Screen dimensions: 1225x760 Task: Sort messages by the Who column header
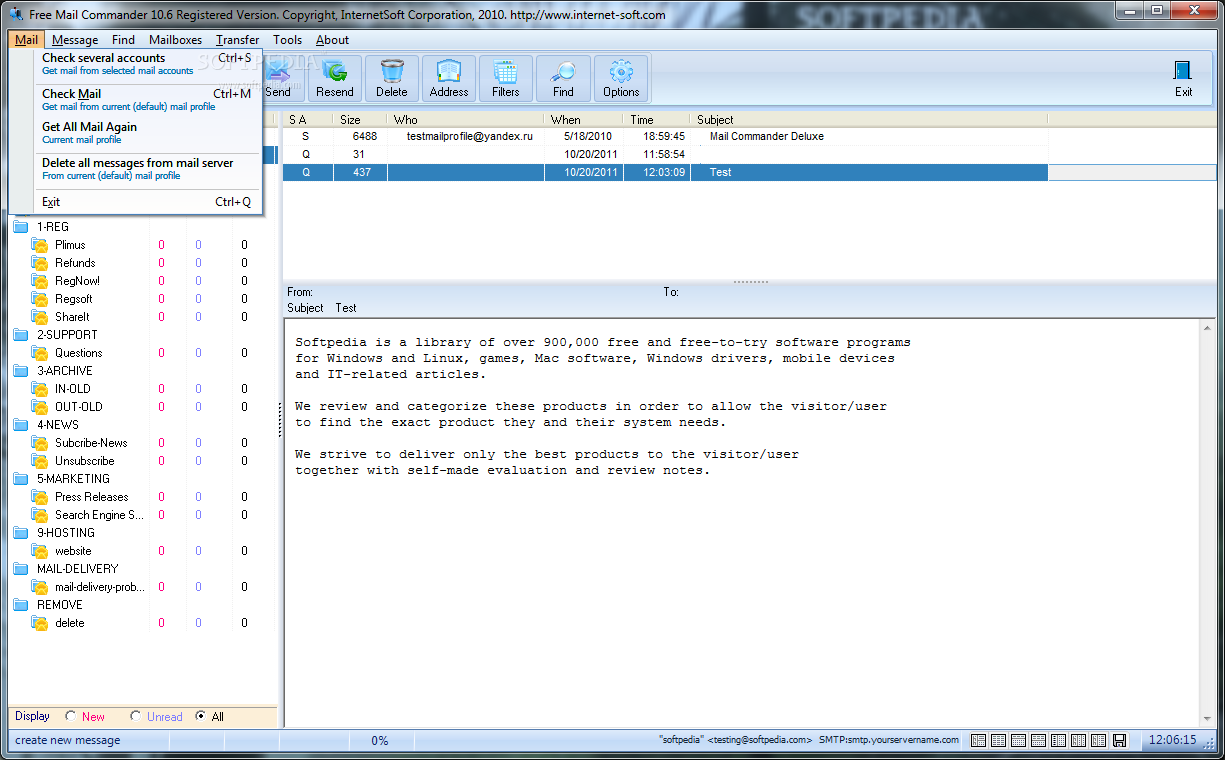point(466,120)
